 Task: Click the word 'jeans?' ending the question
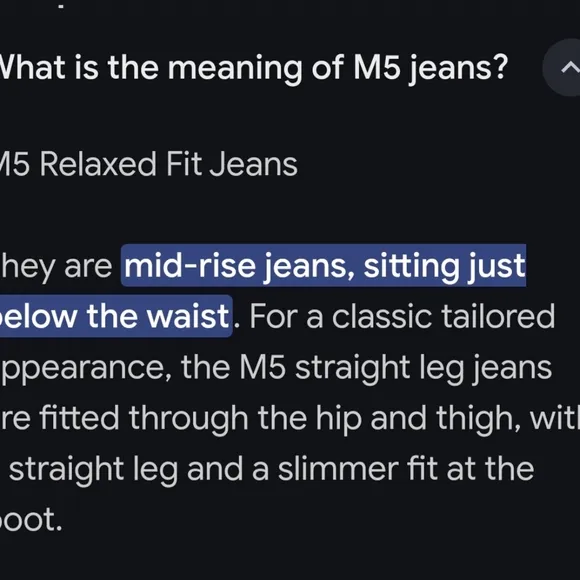[459, 69]
